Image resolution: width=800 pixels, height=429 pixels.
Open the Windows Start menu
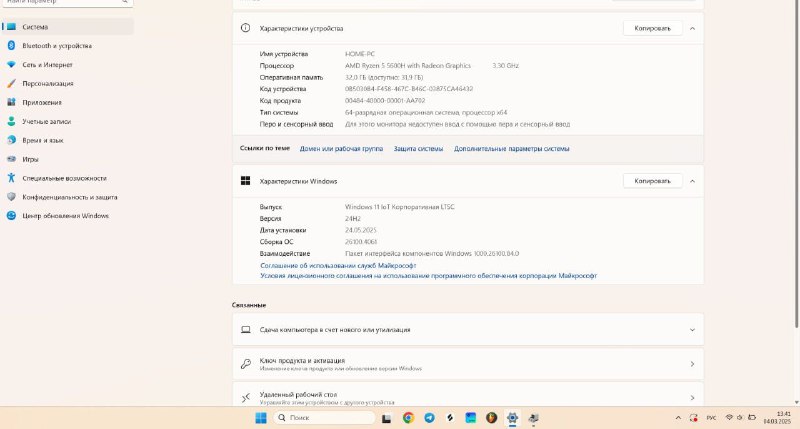pyautogui.click(x=261, y=418)
